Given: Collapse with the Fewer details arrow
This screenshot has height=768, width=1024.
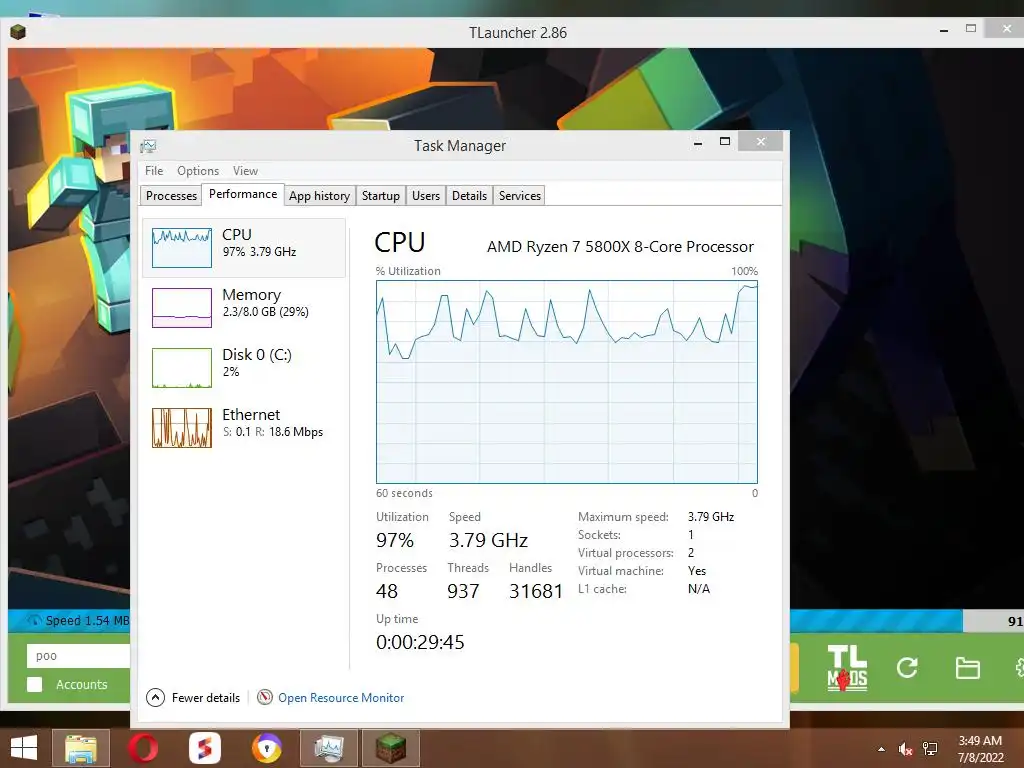Looking at the screenshot, I should (155, 698).
